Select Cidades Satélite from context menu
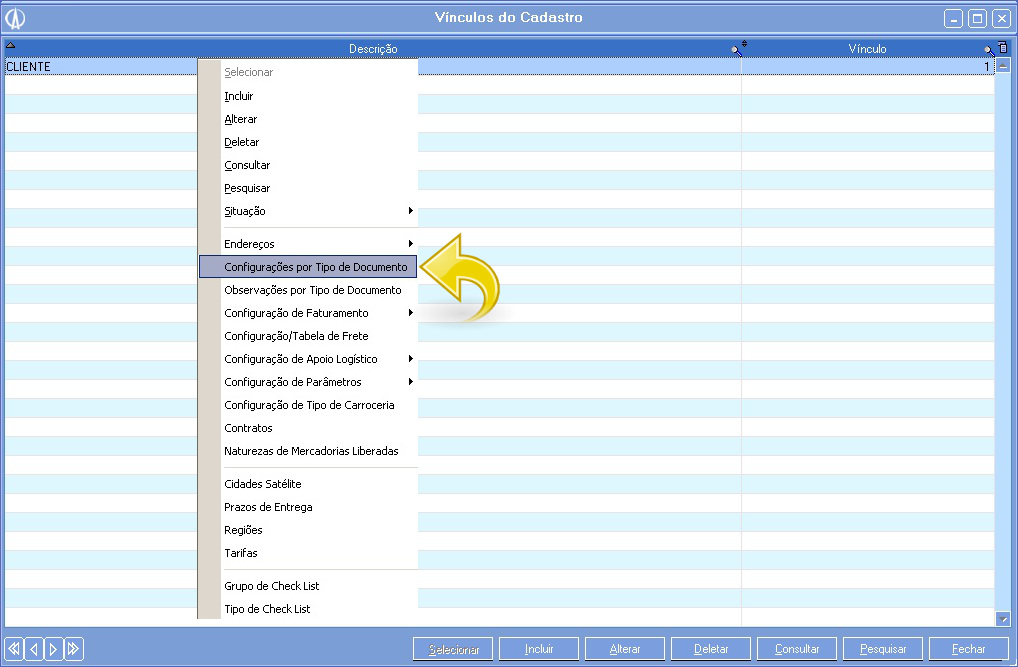This screenshot has height=667, width=1018. 262,484
